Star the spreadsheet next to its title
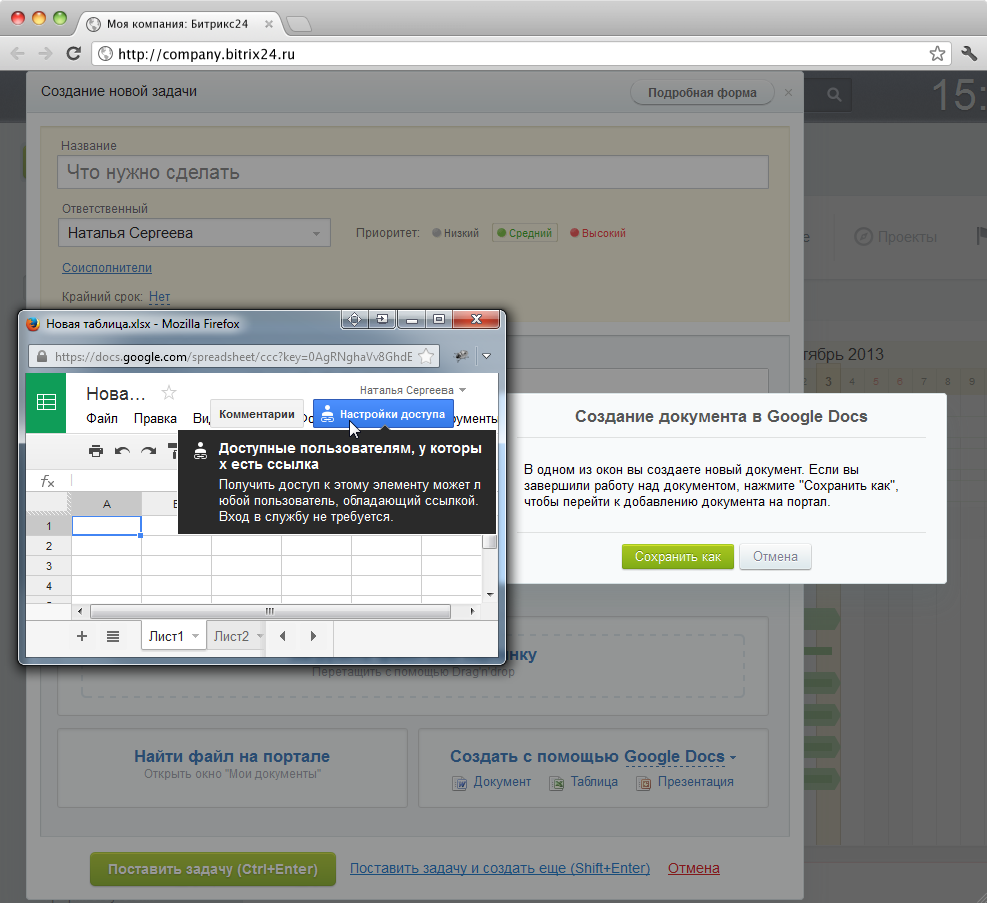Image resolution: width=987 pixels, height=903 pixels. [169, 393]
